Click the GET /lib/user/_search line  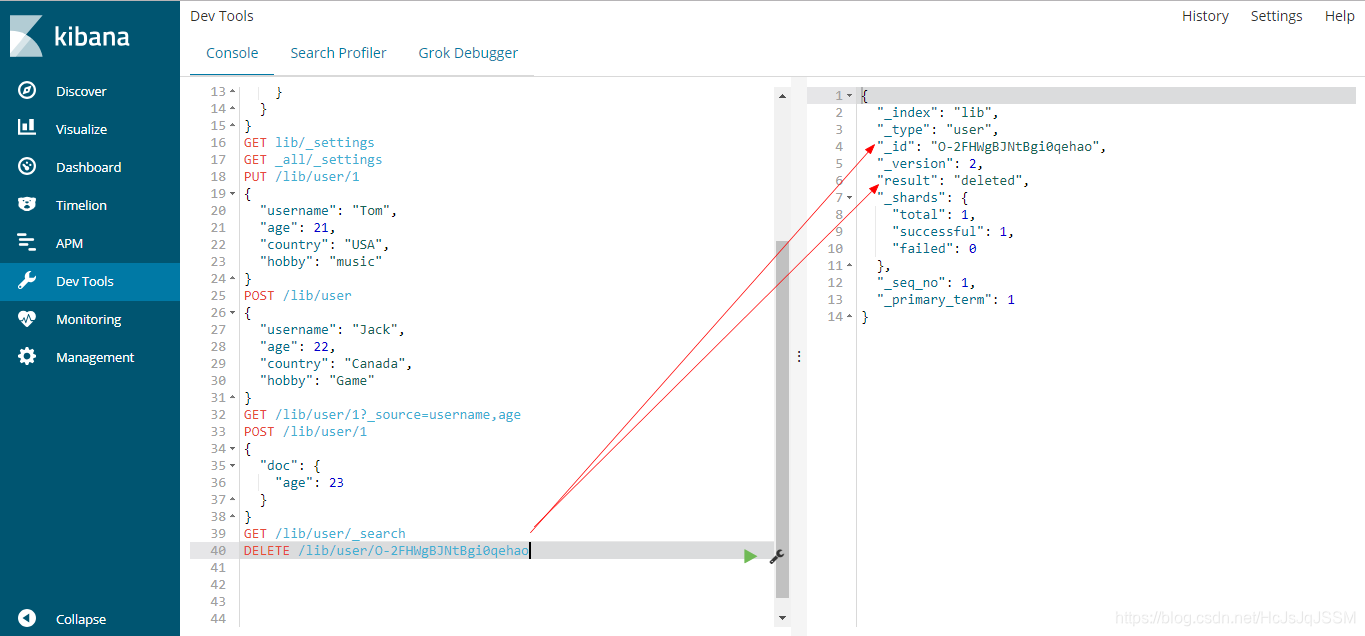click(x=325, y=534)
